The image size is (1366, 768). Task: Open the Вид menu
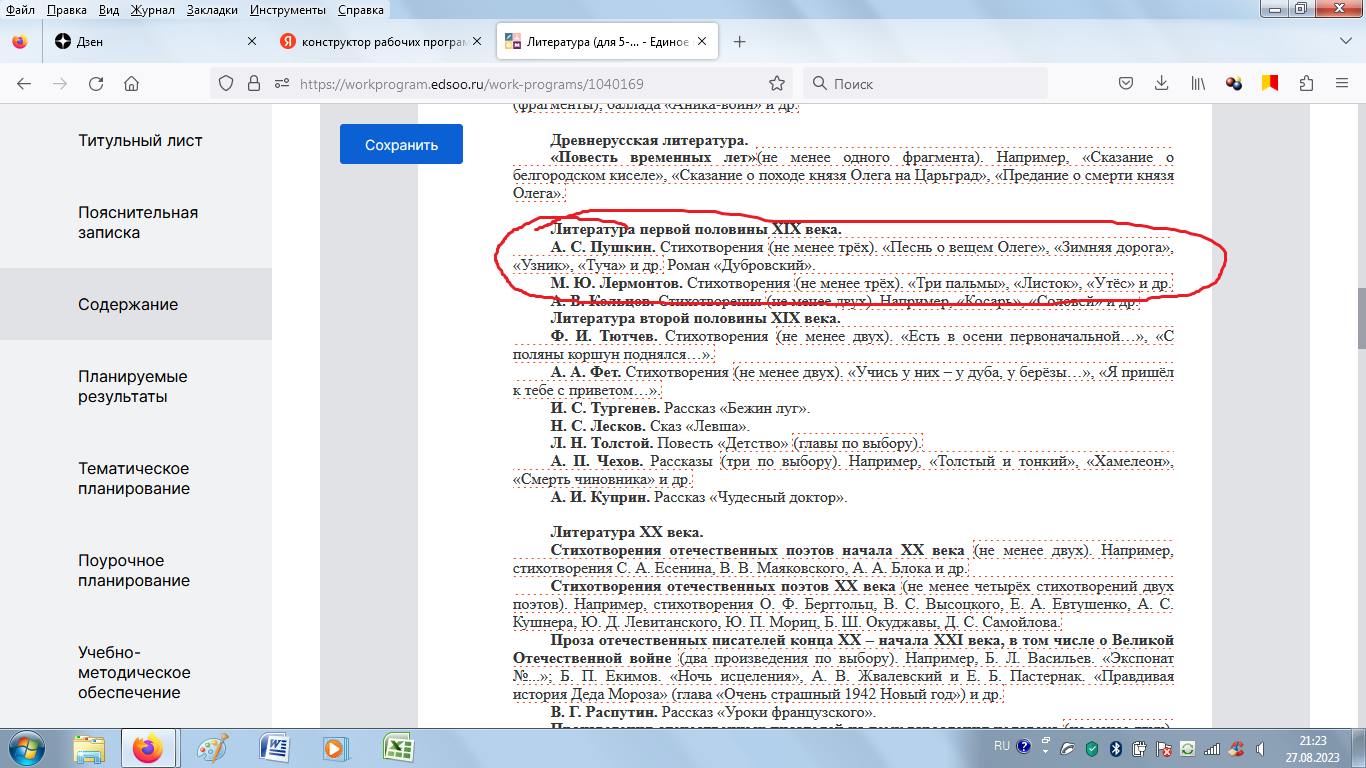pyautogui.click(x=110, y=10)
